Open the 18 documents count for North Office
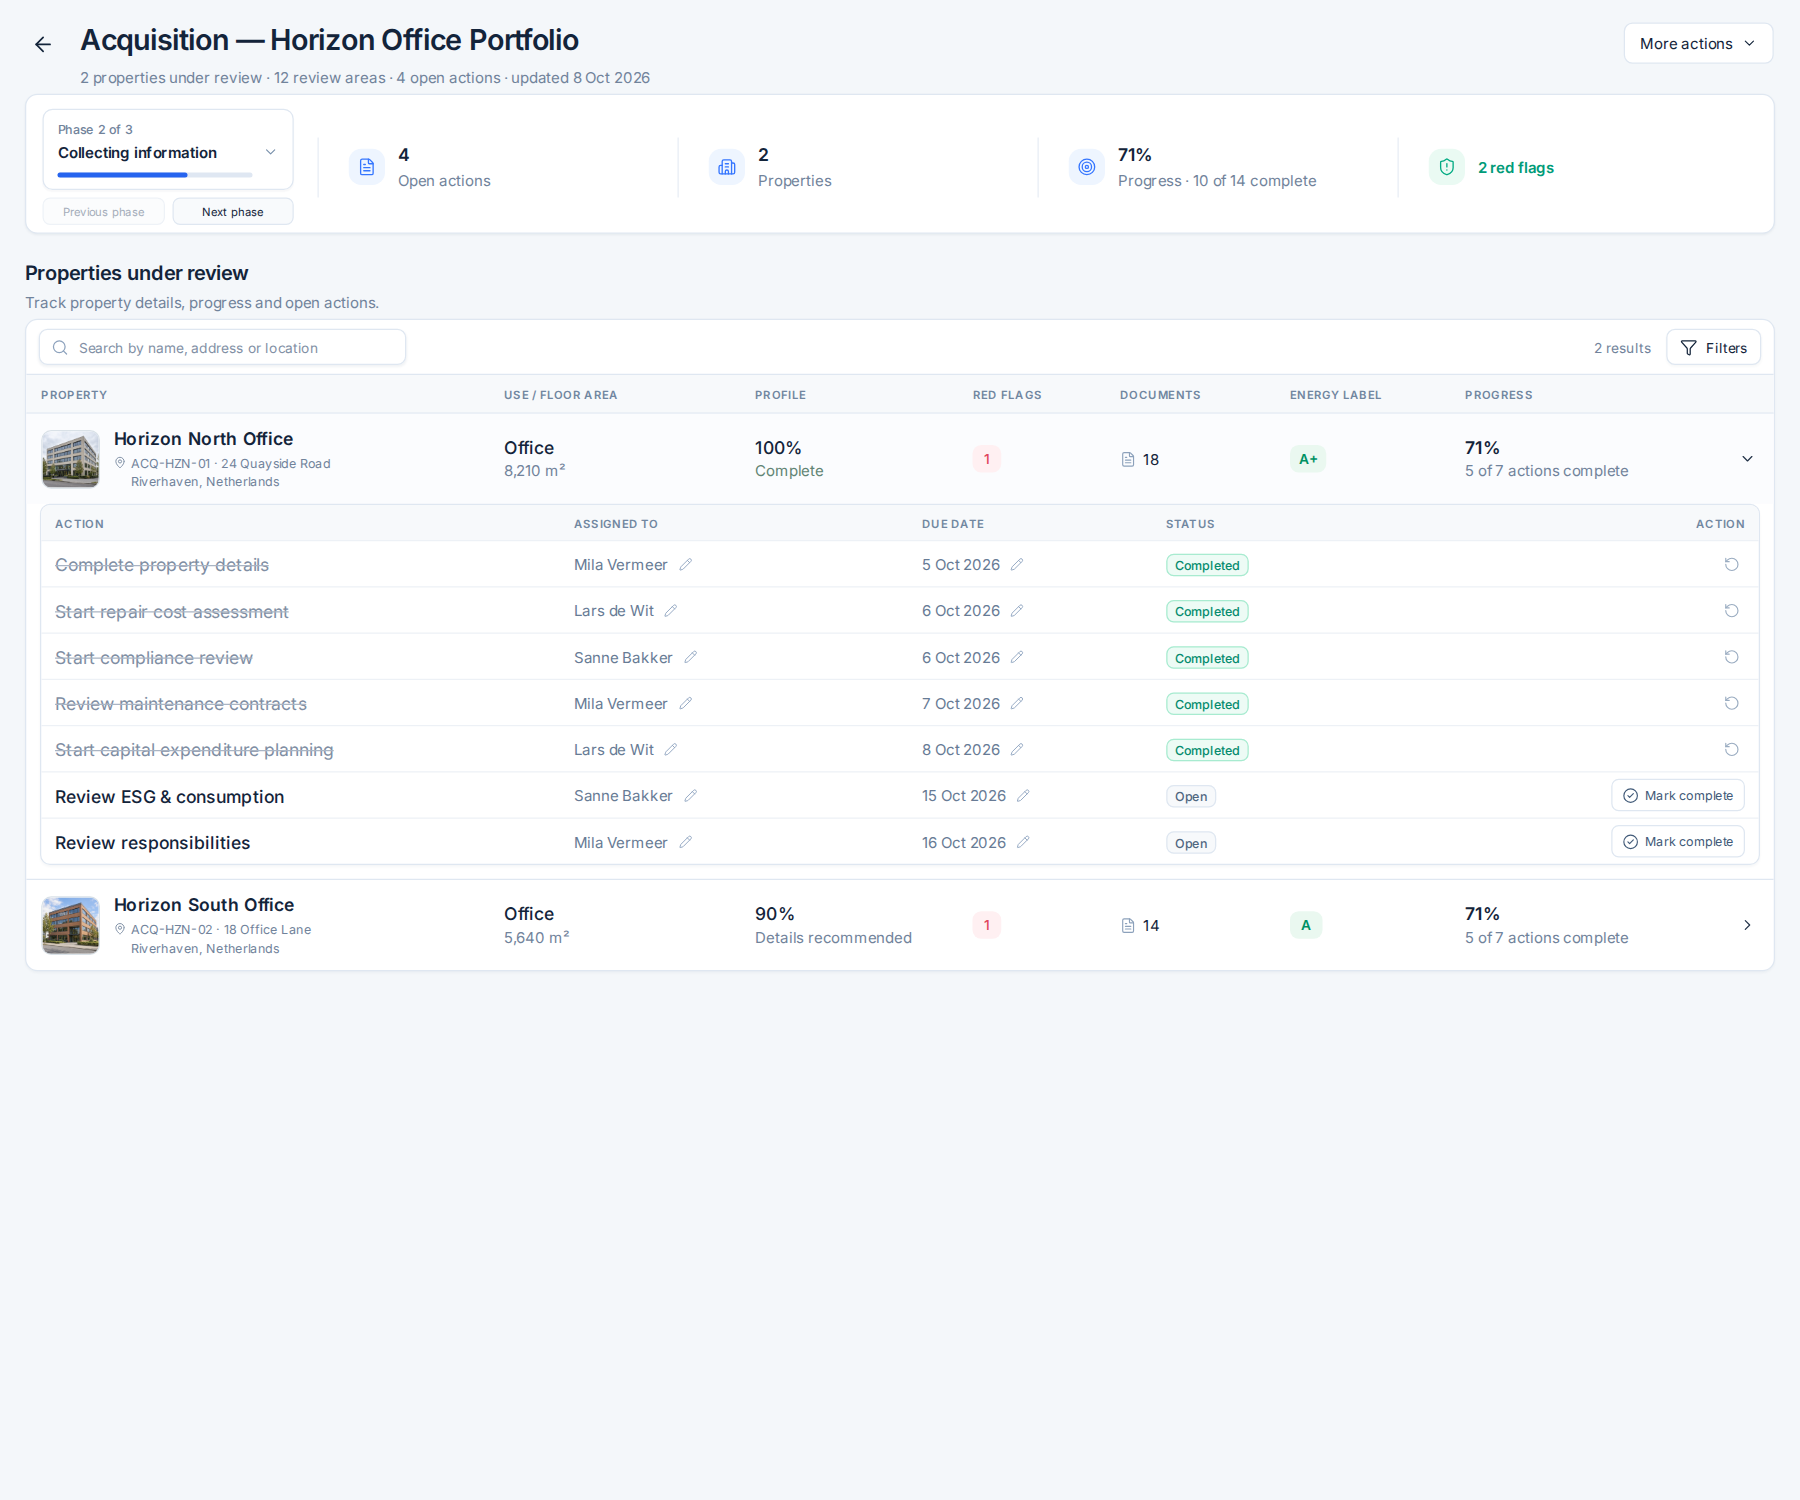1800x1500 pixels. coord(1140,459)
